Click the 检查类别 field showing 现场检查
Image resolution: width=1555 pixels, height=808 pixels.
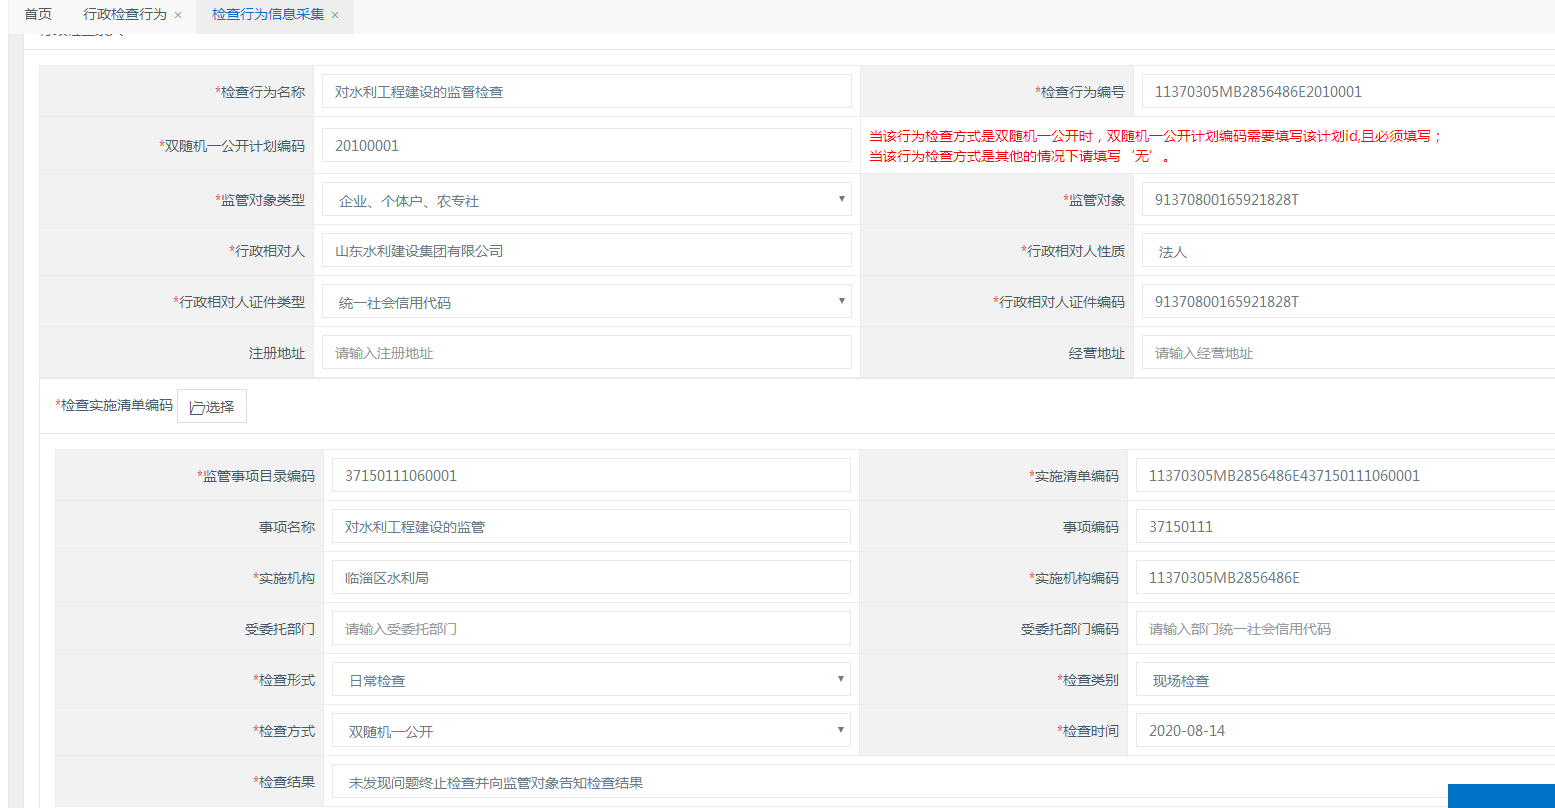[x=1345, y=680]
